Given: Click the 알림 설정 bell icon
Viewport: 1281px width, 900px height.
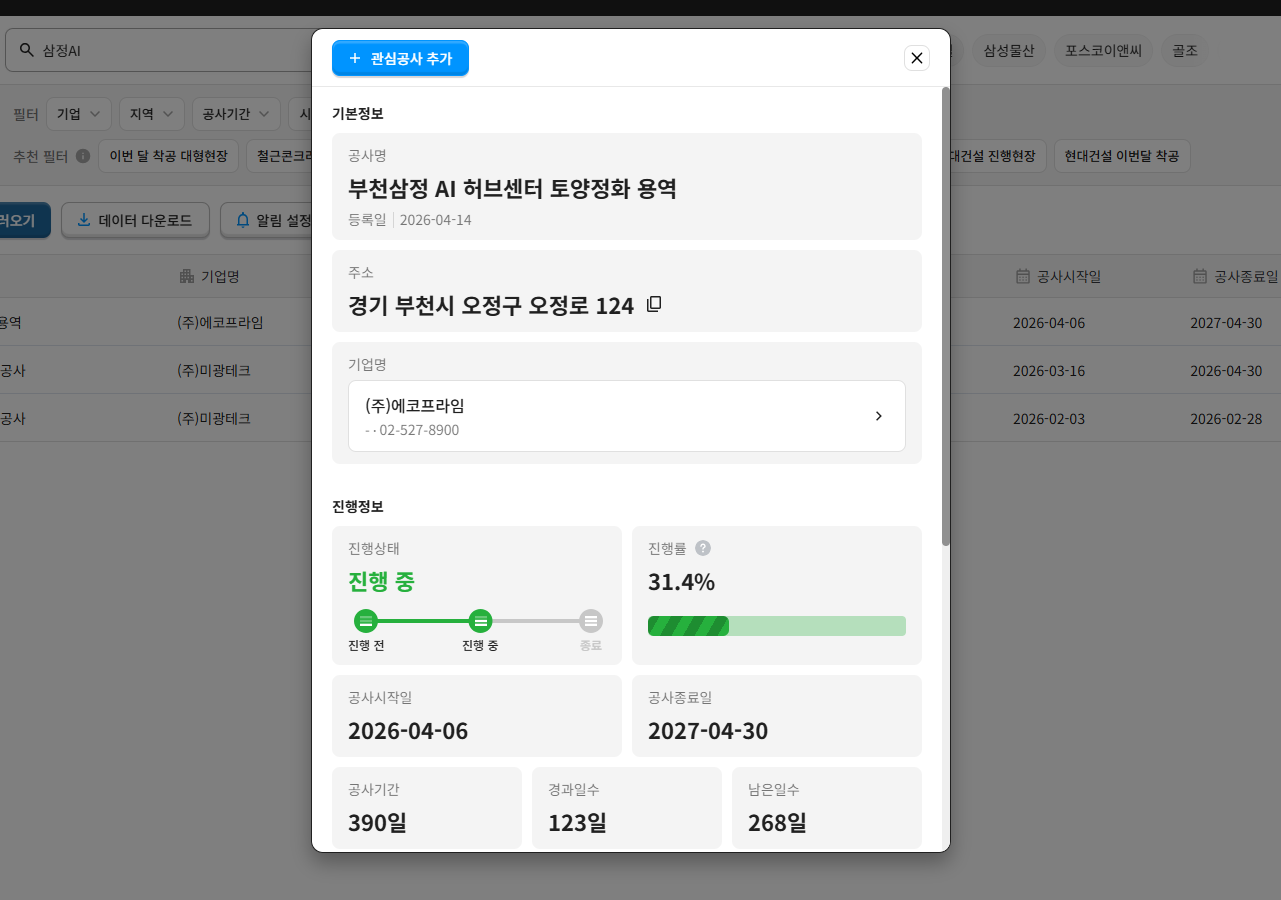Looking at the screenshot, I should [x=242, y=220].
